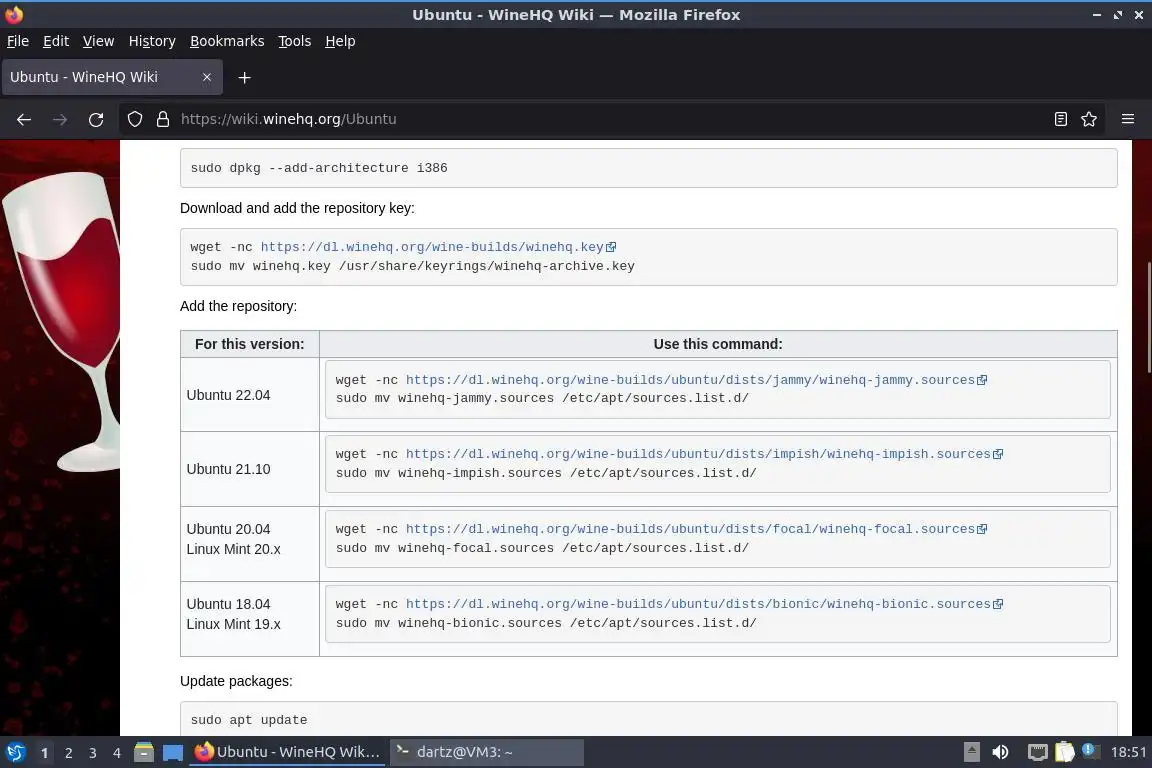Viewport: 1152px width, 768px height.
Task: Click the network connection tray icon
Action: (x=1037, y=752)
